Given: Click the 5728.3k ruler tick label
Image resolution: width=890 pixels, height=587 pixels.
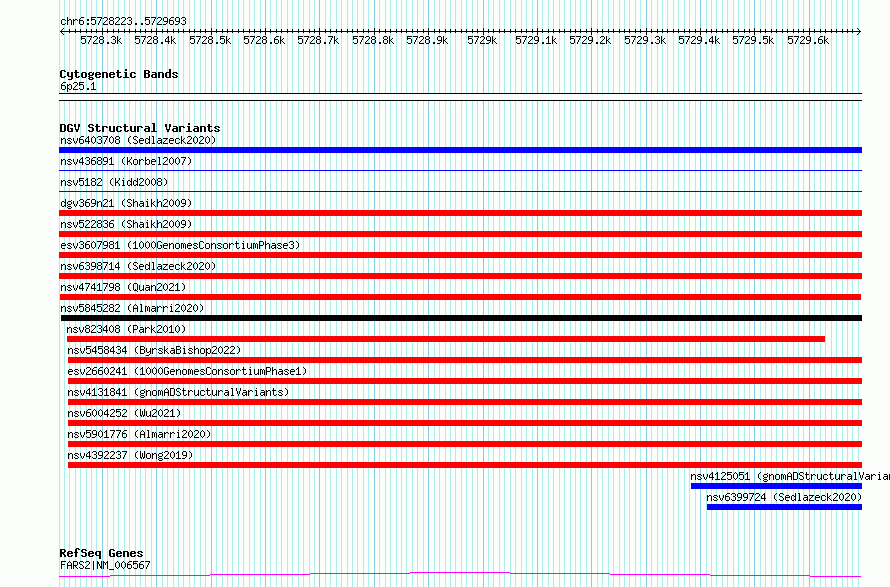Looking at the screenshot, I should point(101,40).
